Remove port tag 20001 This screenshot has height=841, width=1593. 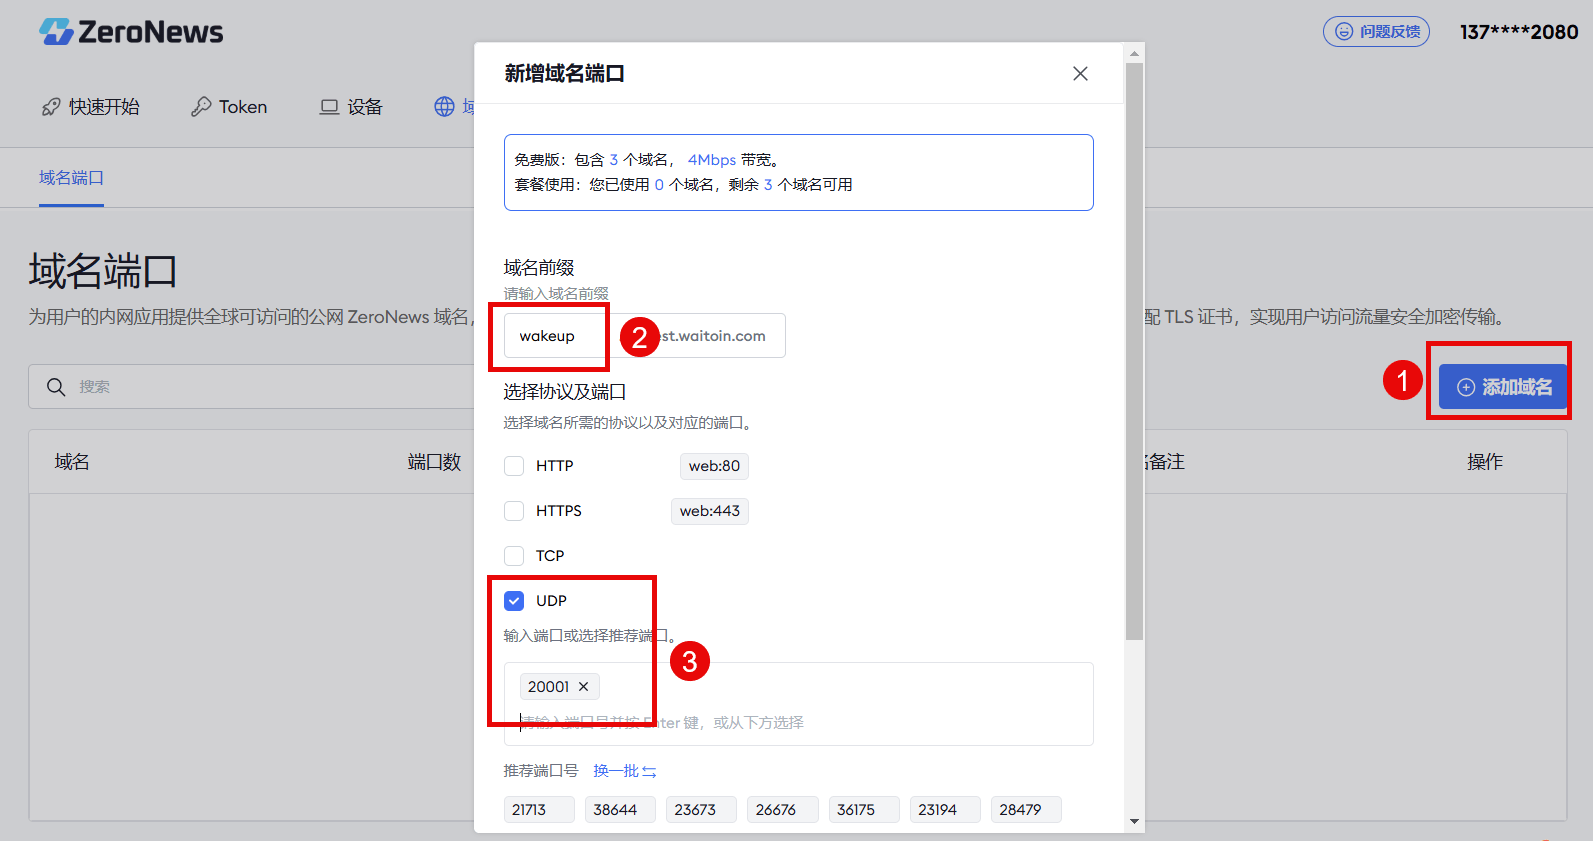(584, 687)
